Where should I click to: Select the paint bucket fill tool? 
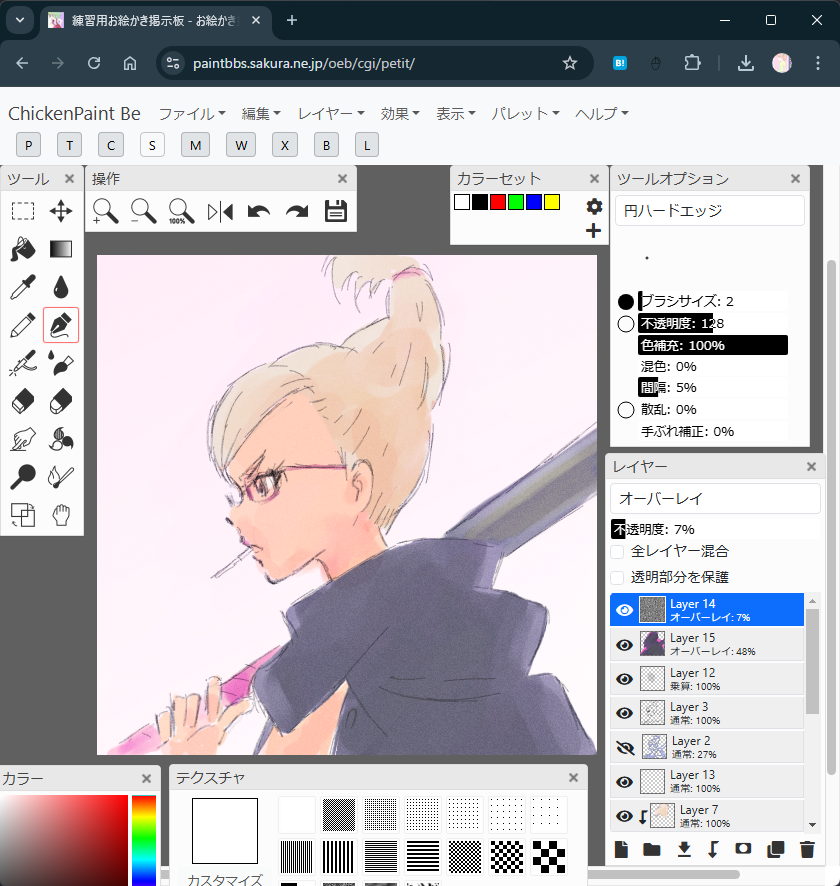(x=22, y=249)
